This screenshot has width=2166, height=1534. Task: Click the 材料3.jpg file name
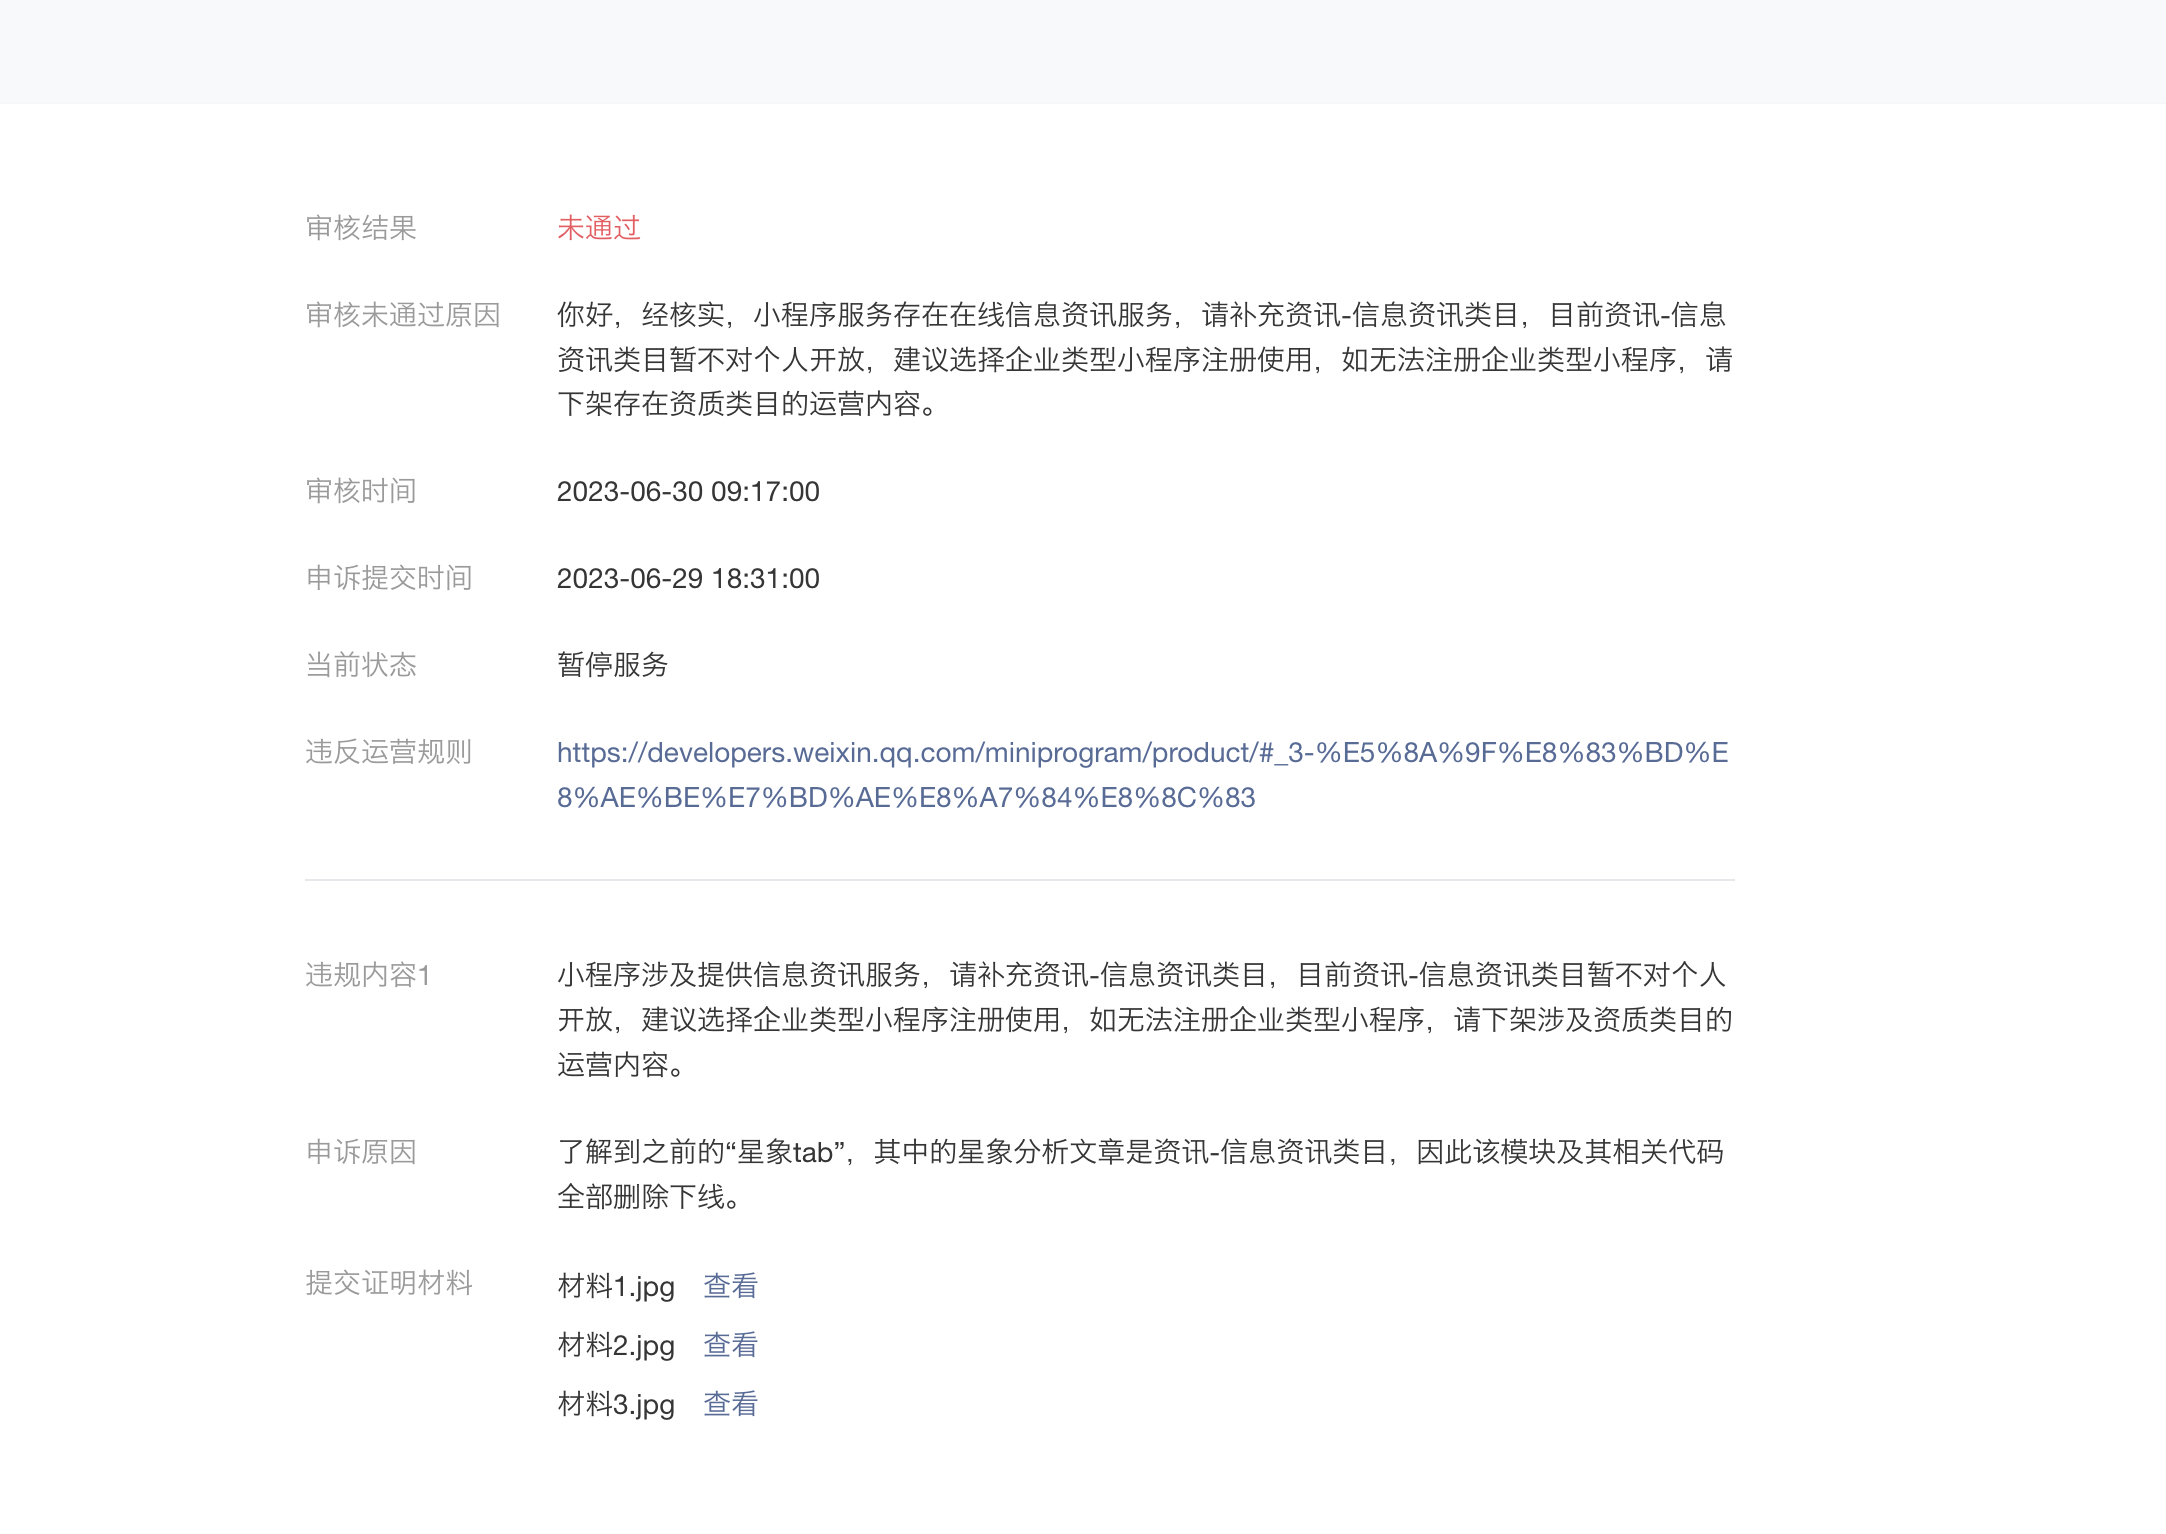[x=616, y=1404]
